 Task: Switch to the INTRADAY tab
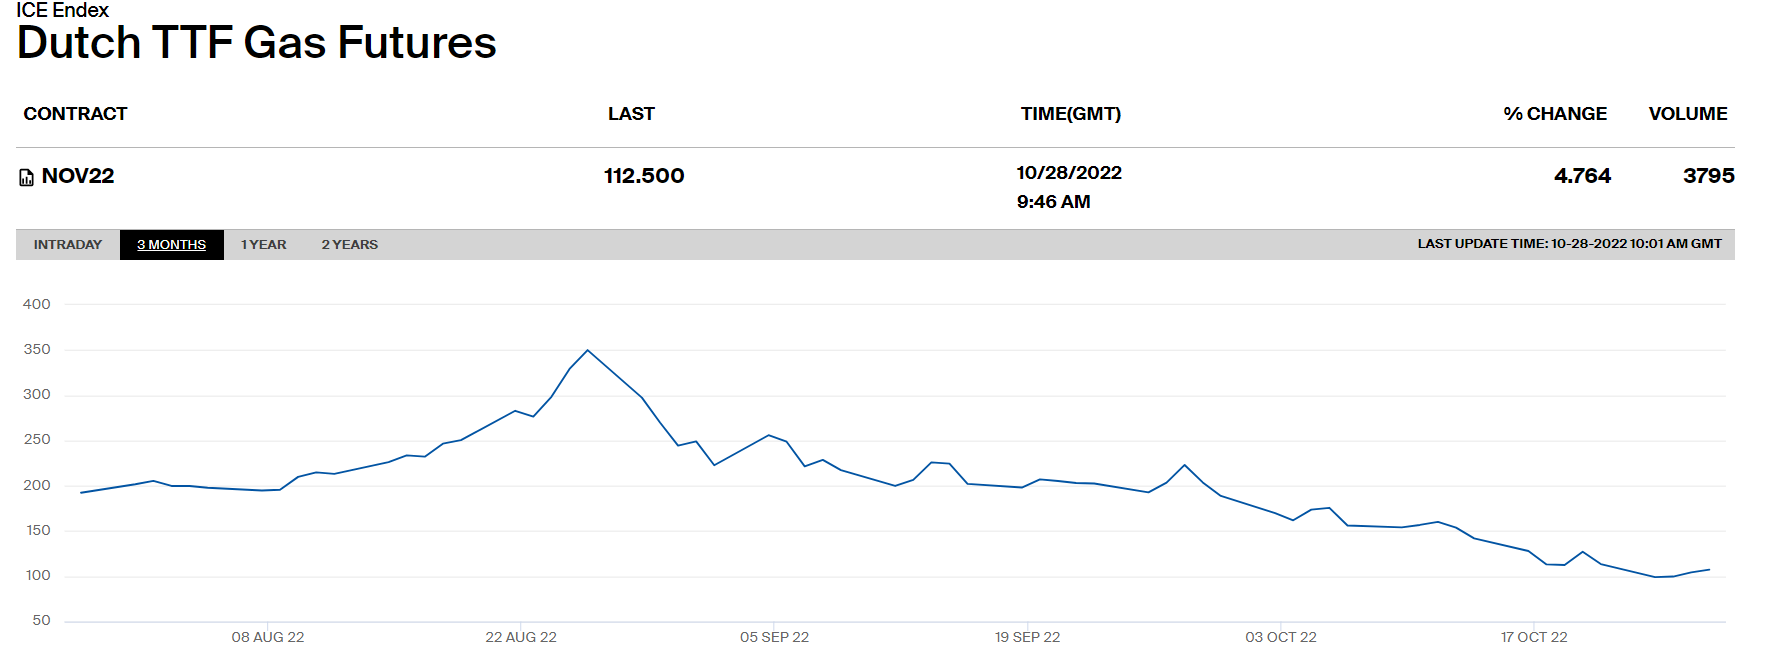pos(68,245)
